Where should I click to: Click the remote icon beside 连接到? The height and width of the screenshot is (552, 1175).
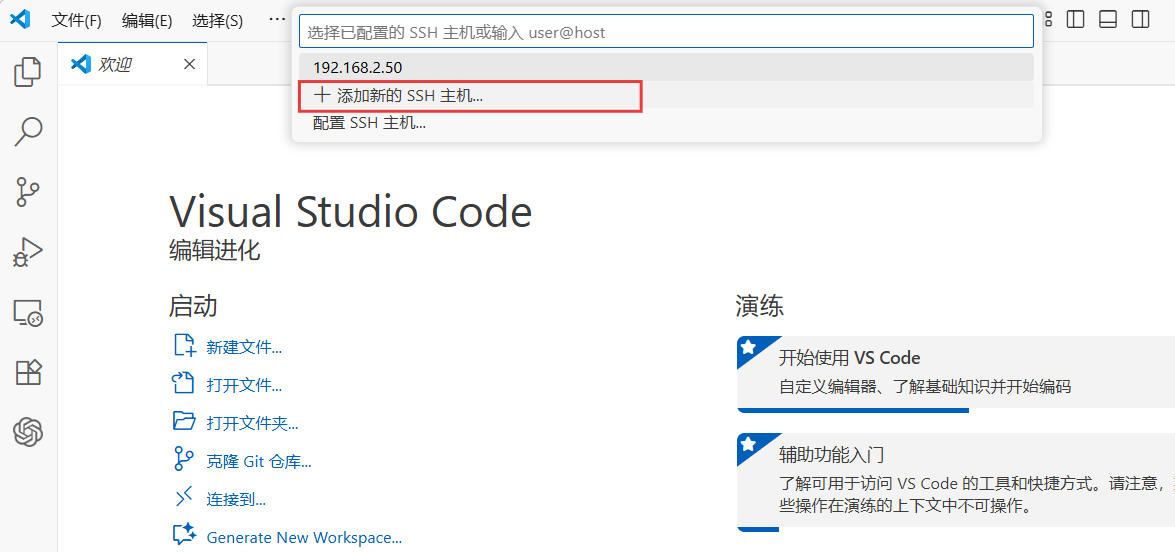click(x=184, y=496)
